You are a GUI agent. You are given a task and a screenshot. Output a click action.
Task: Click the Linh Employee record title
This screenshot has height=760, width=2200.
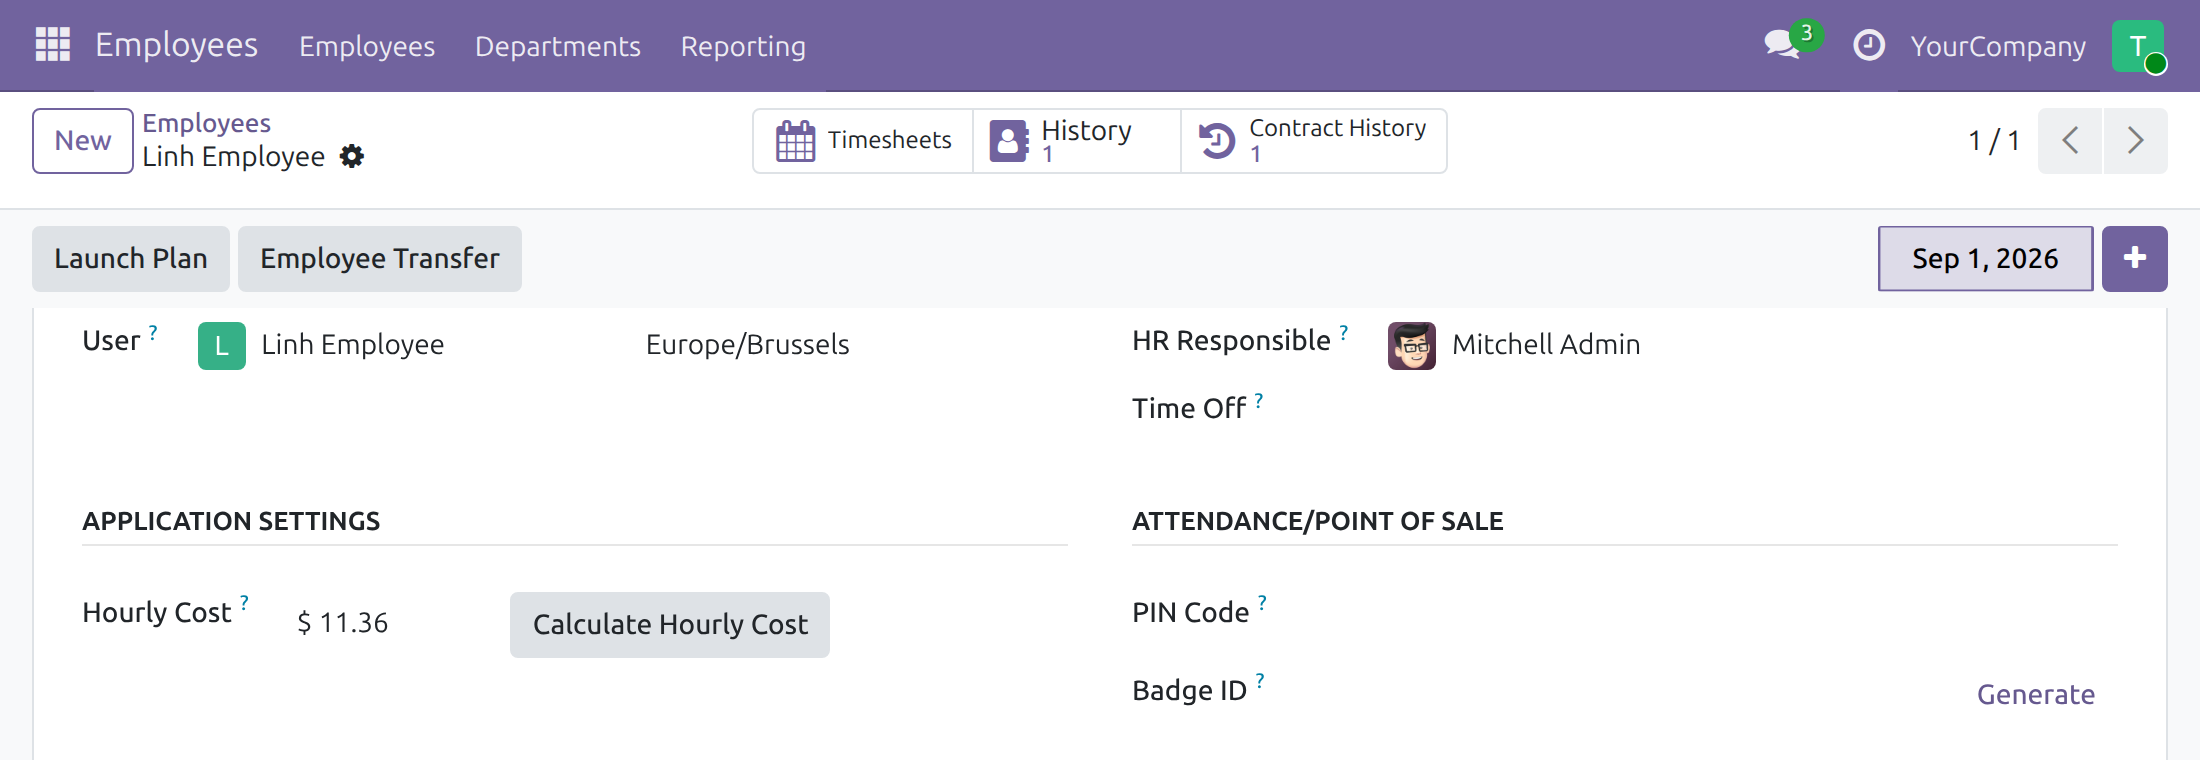click(234, 157)
